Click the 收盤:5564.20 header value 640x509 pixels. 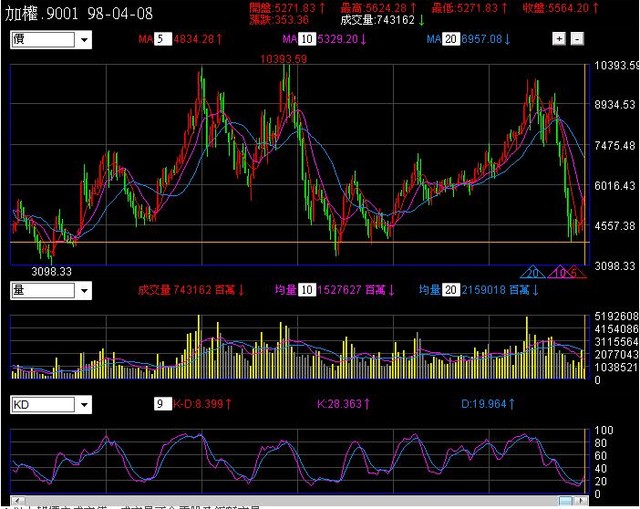(x=561, y=8)
